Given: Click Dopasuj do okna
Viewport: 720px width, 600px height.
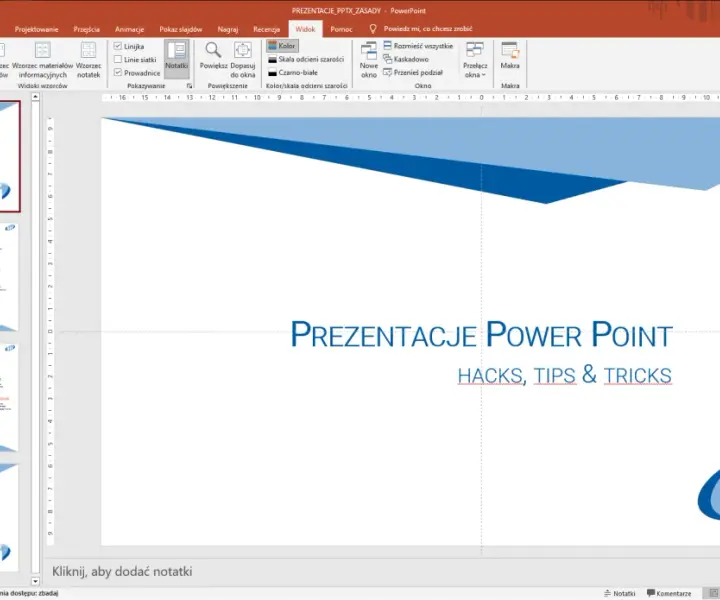Looking at the screenshot, I should 242,60.
